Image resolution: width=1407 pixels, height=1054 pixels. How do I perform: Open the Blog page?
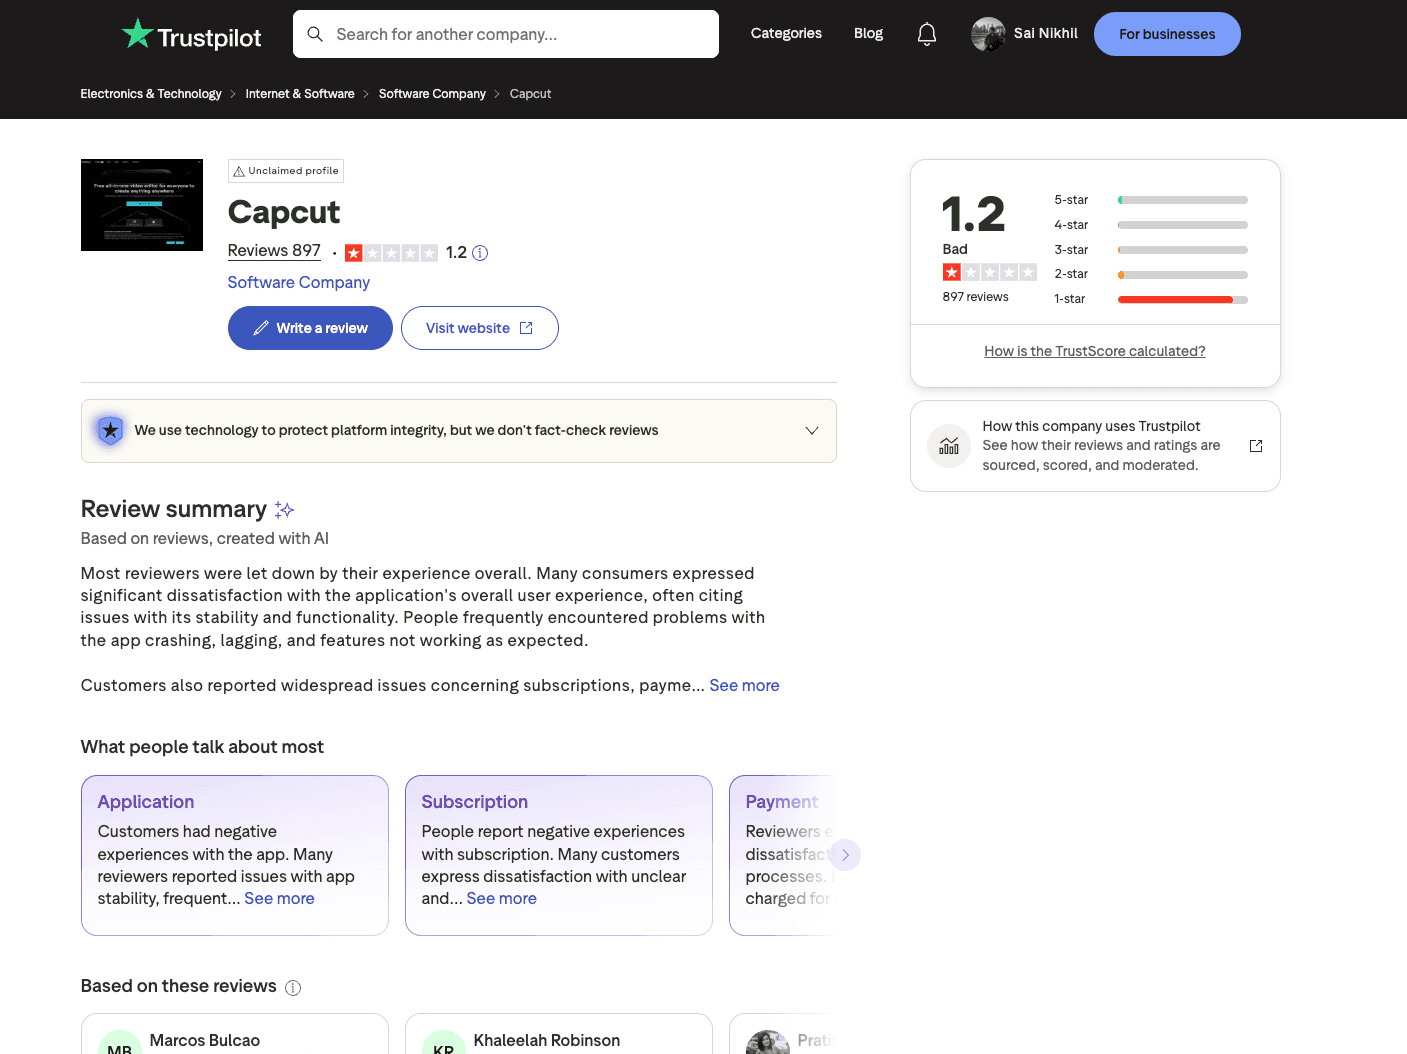click(x=868, y=33)
